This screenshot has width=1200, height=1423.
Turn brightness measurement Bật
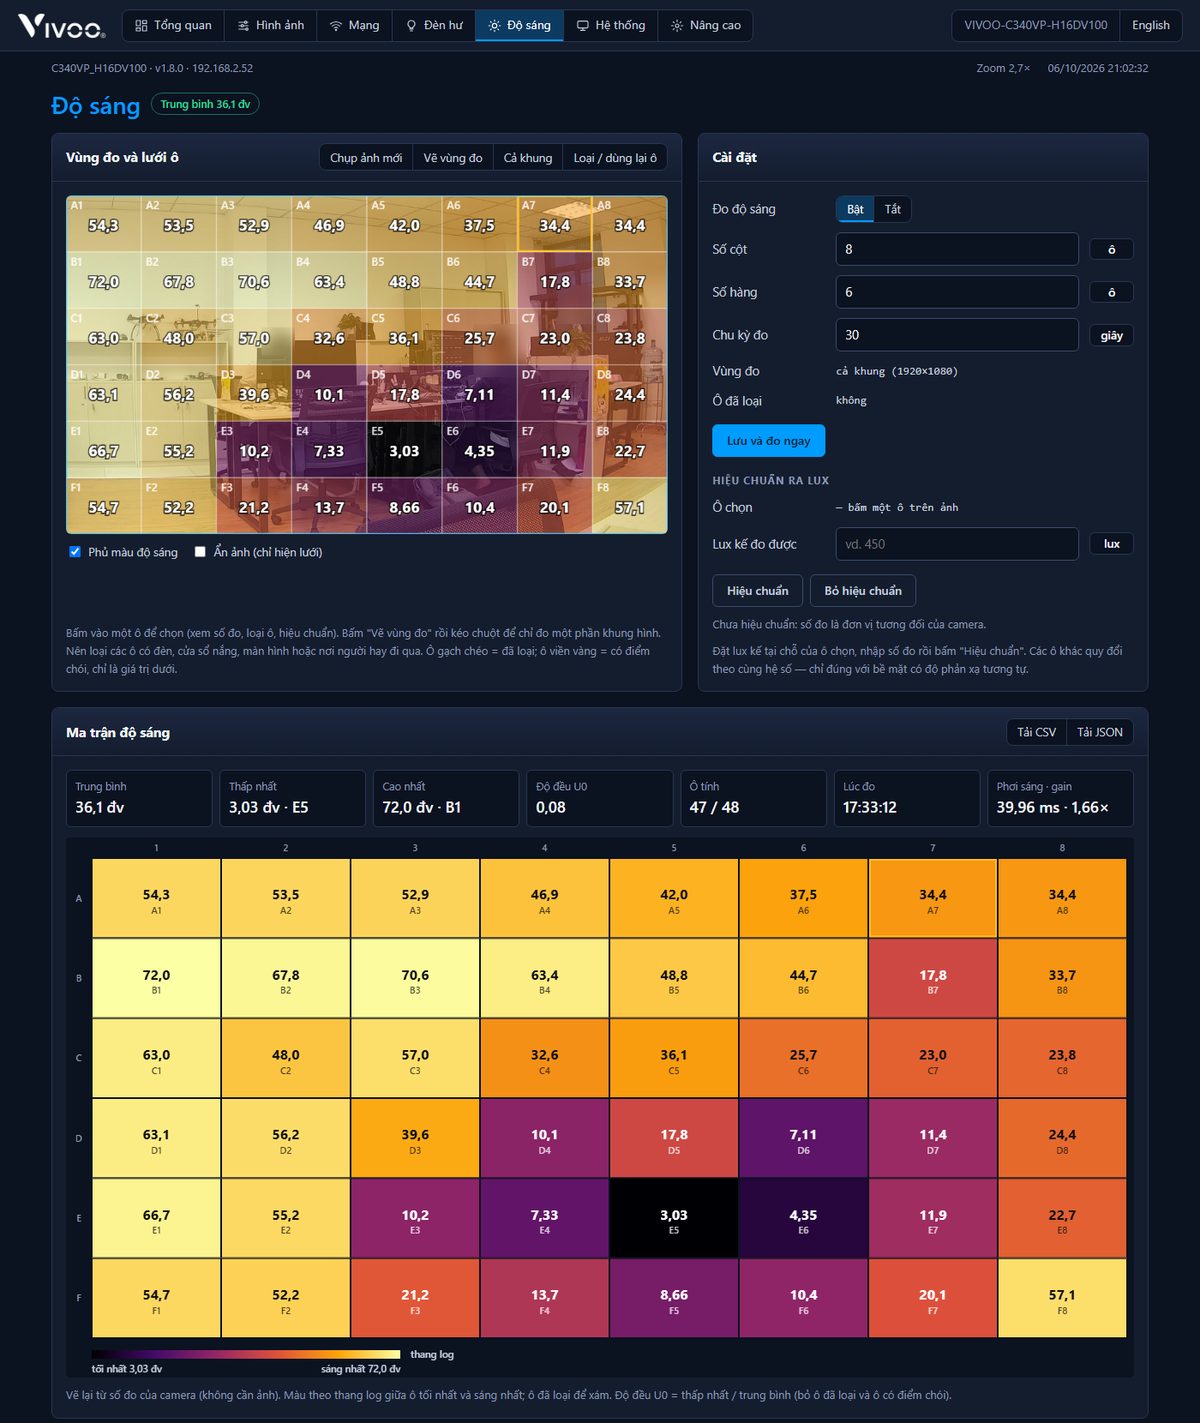855,209
